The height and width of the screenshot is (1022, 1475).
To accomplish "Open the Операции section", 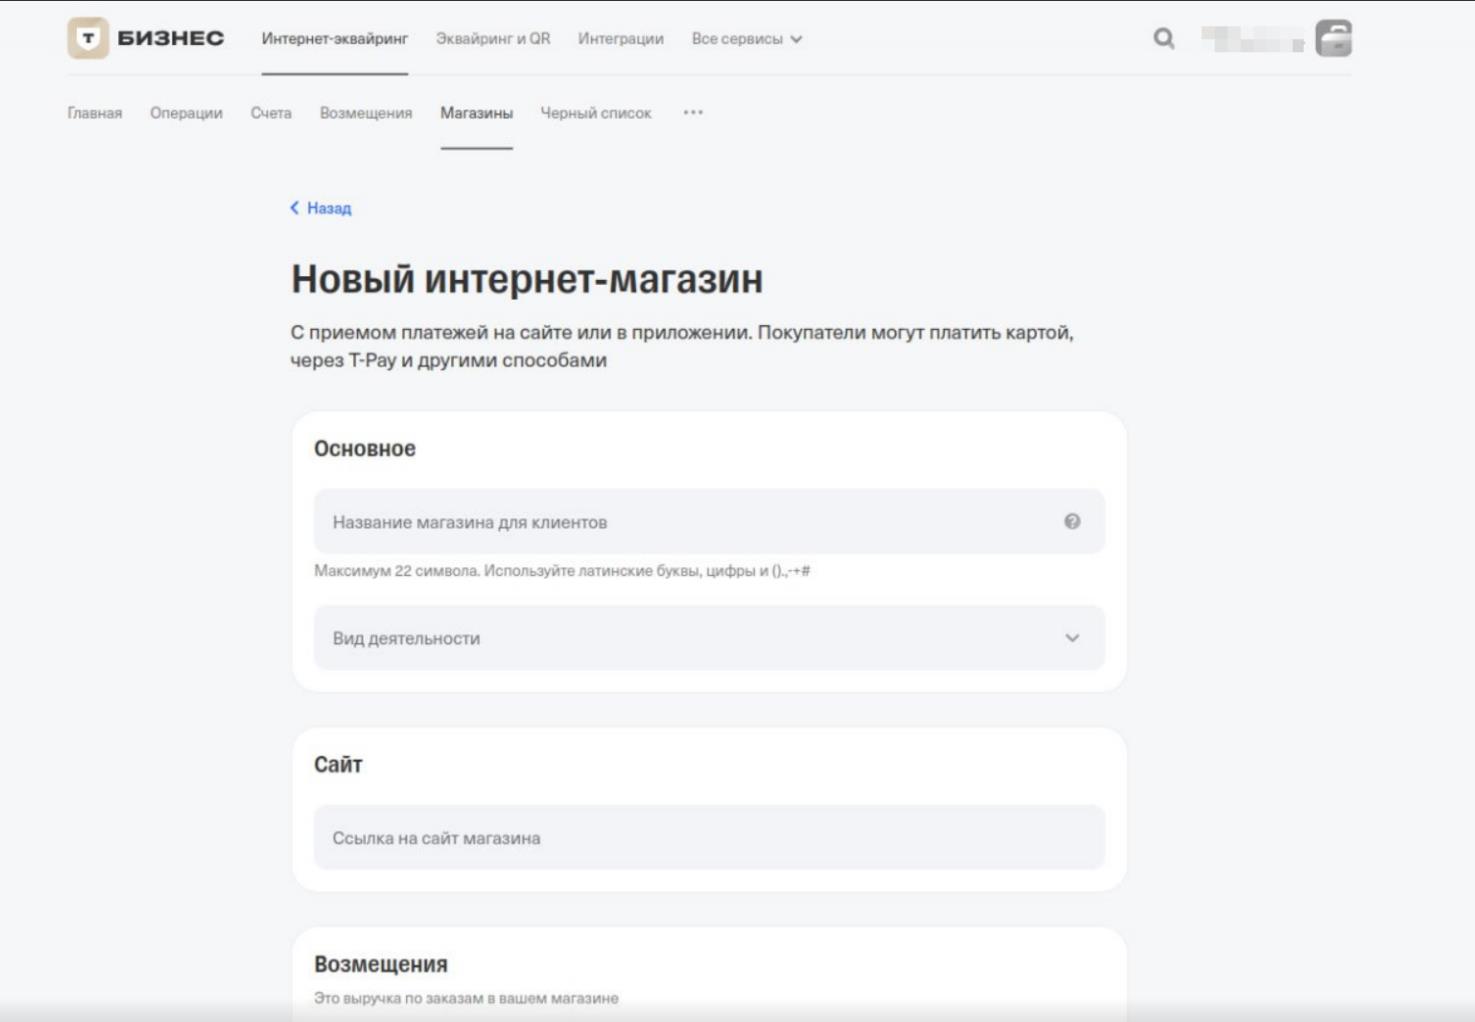I will click(x=186, y=113).
